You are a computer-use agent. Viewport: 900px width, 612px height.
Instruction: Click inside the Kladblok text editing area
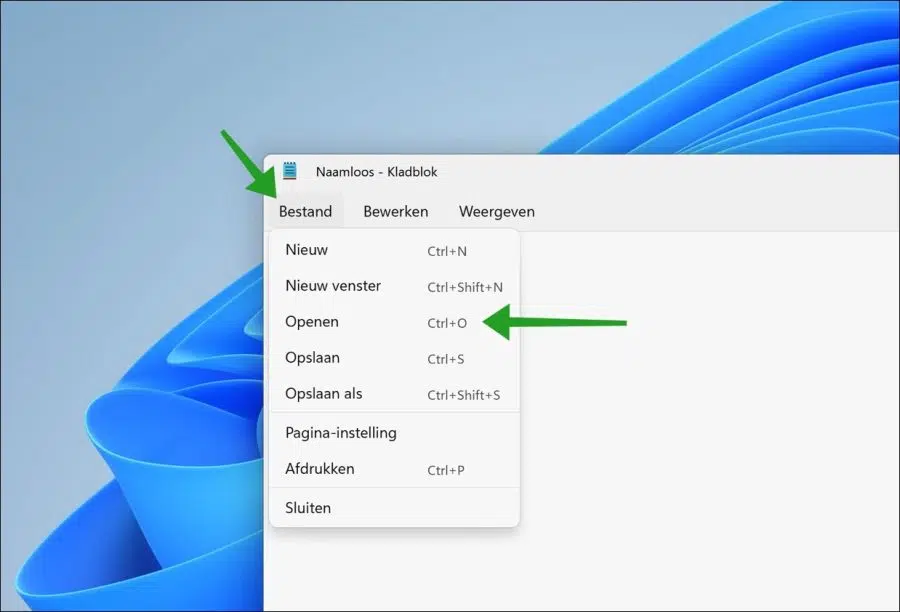tap(709, 421)
